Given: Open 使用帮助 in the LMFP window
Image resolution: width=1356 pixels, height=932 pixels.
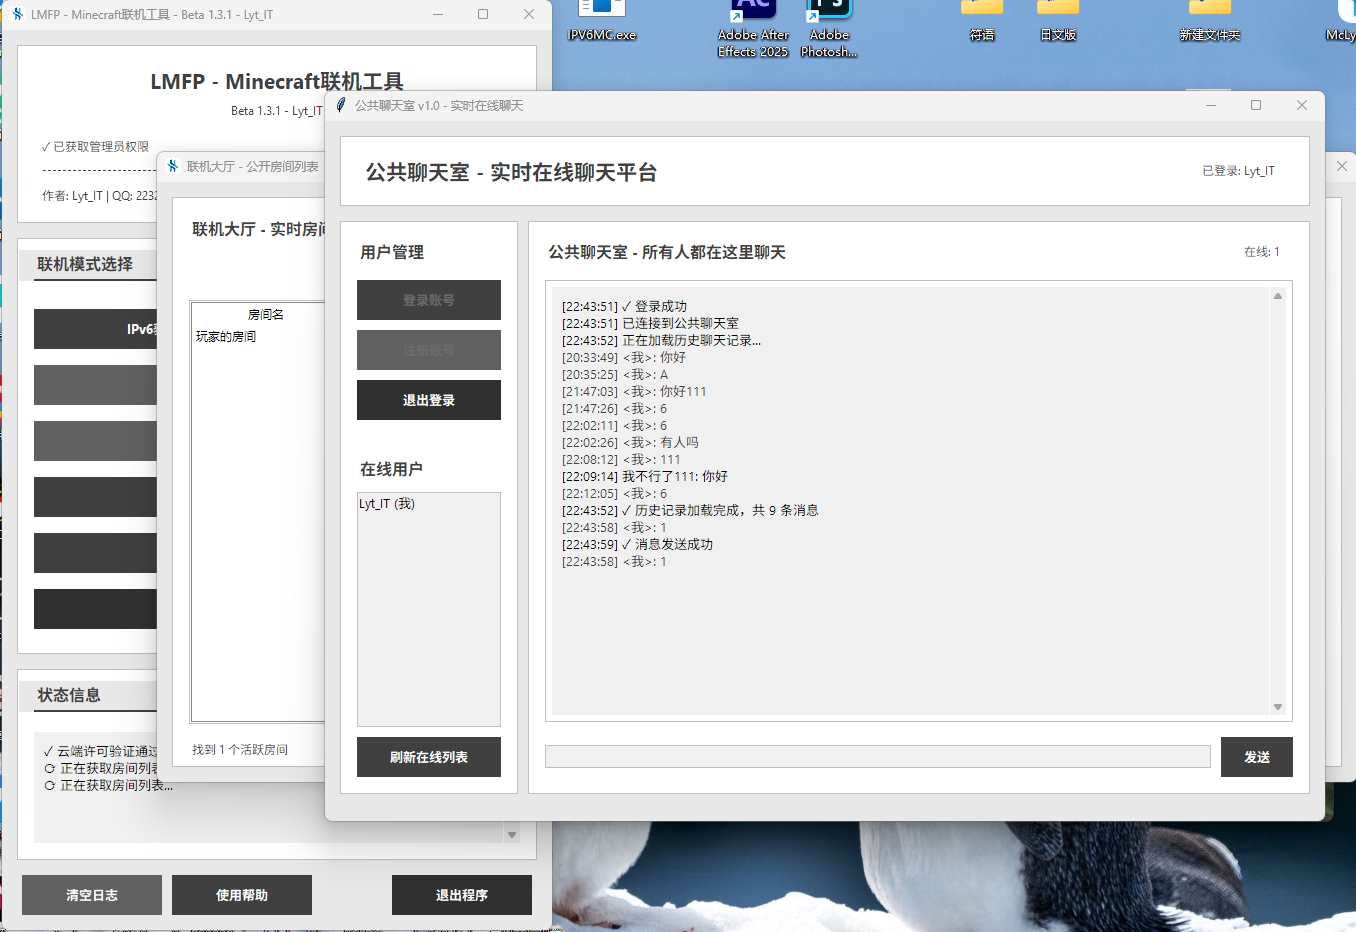Looking at the screenshot, I should pyautogui.click(x=242, y=895).
